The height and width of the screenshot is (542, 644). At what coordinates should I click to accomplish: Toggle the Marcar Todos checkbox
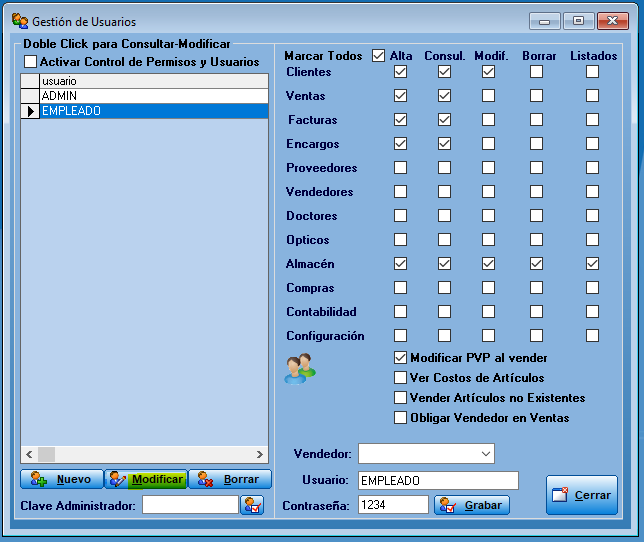coord(378,55)
